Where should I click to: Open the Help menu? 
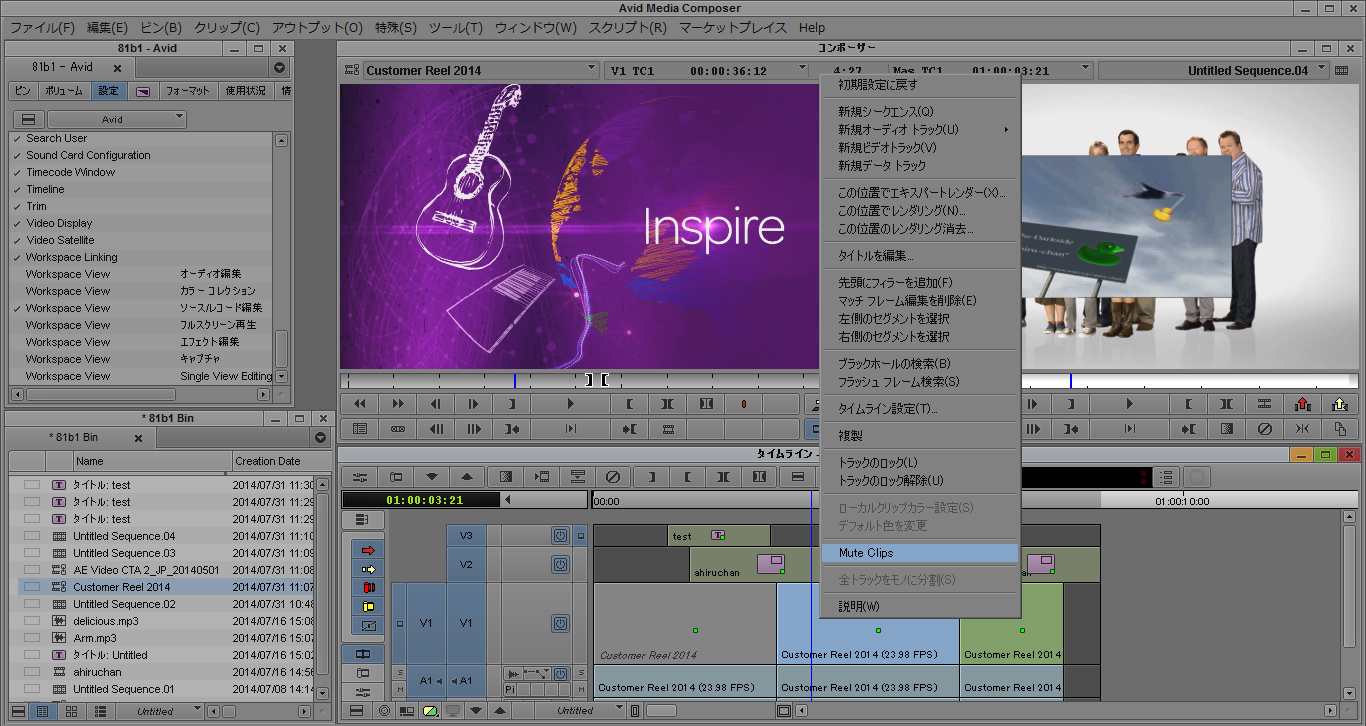coord(812,28)
